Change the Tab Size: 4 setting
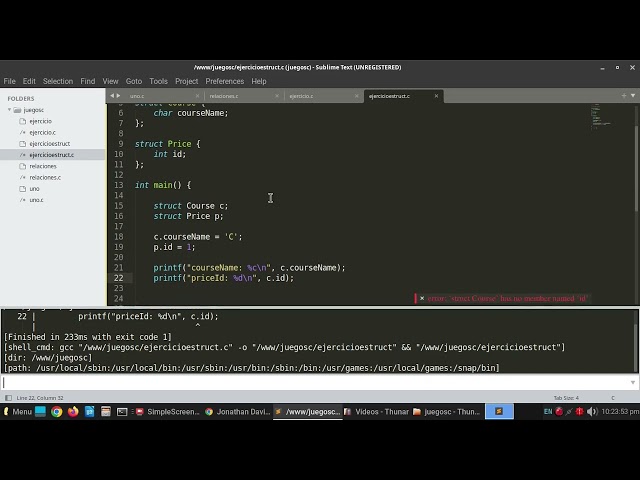640x480 pixels. coord(566,398)
